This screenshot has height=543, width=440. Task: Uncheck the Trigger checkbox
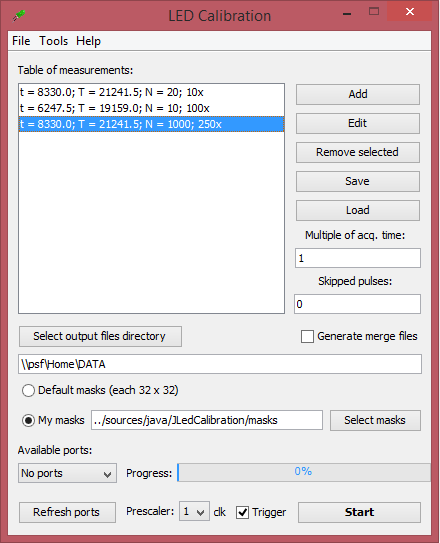click(242, 512)
